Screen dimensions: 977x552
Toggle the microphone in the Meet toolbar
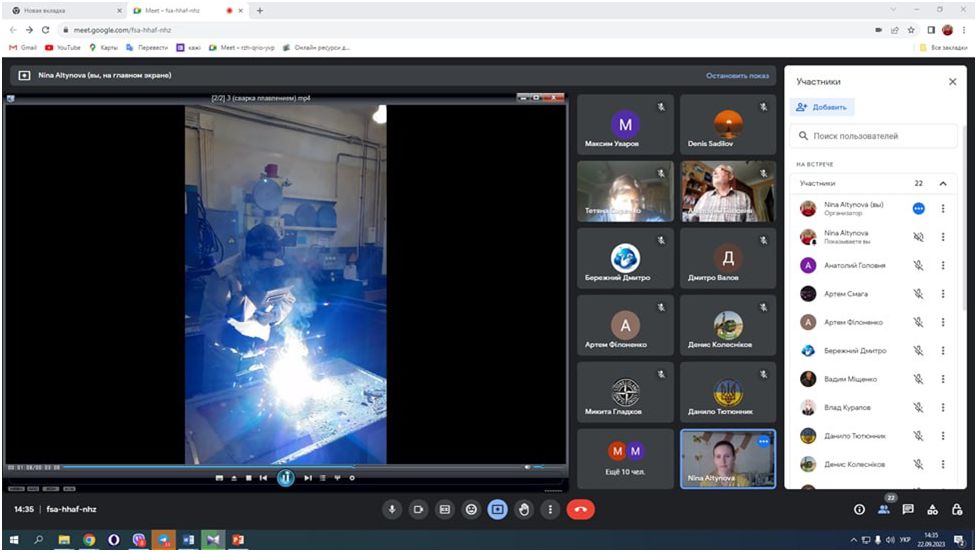tap(392, 510)
